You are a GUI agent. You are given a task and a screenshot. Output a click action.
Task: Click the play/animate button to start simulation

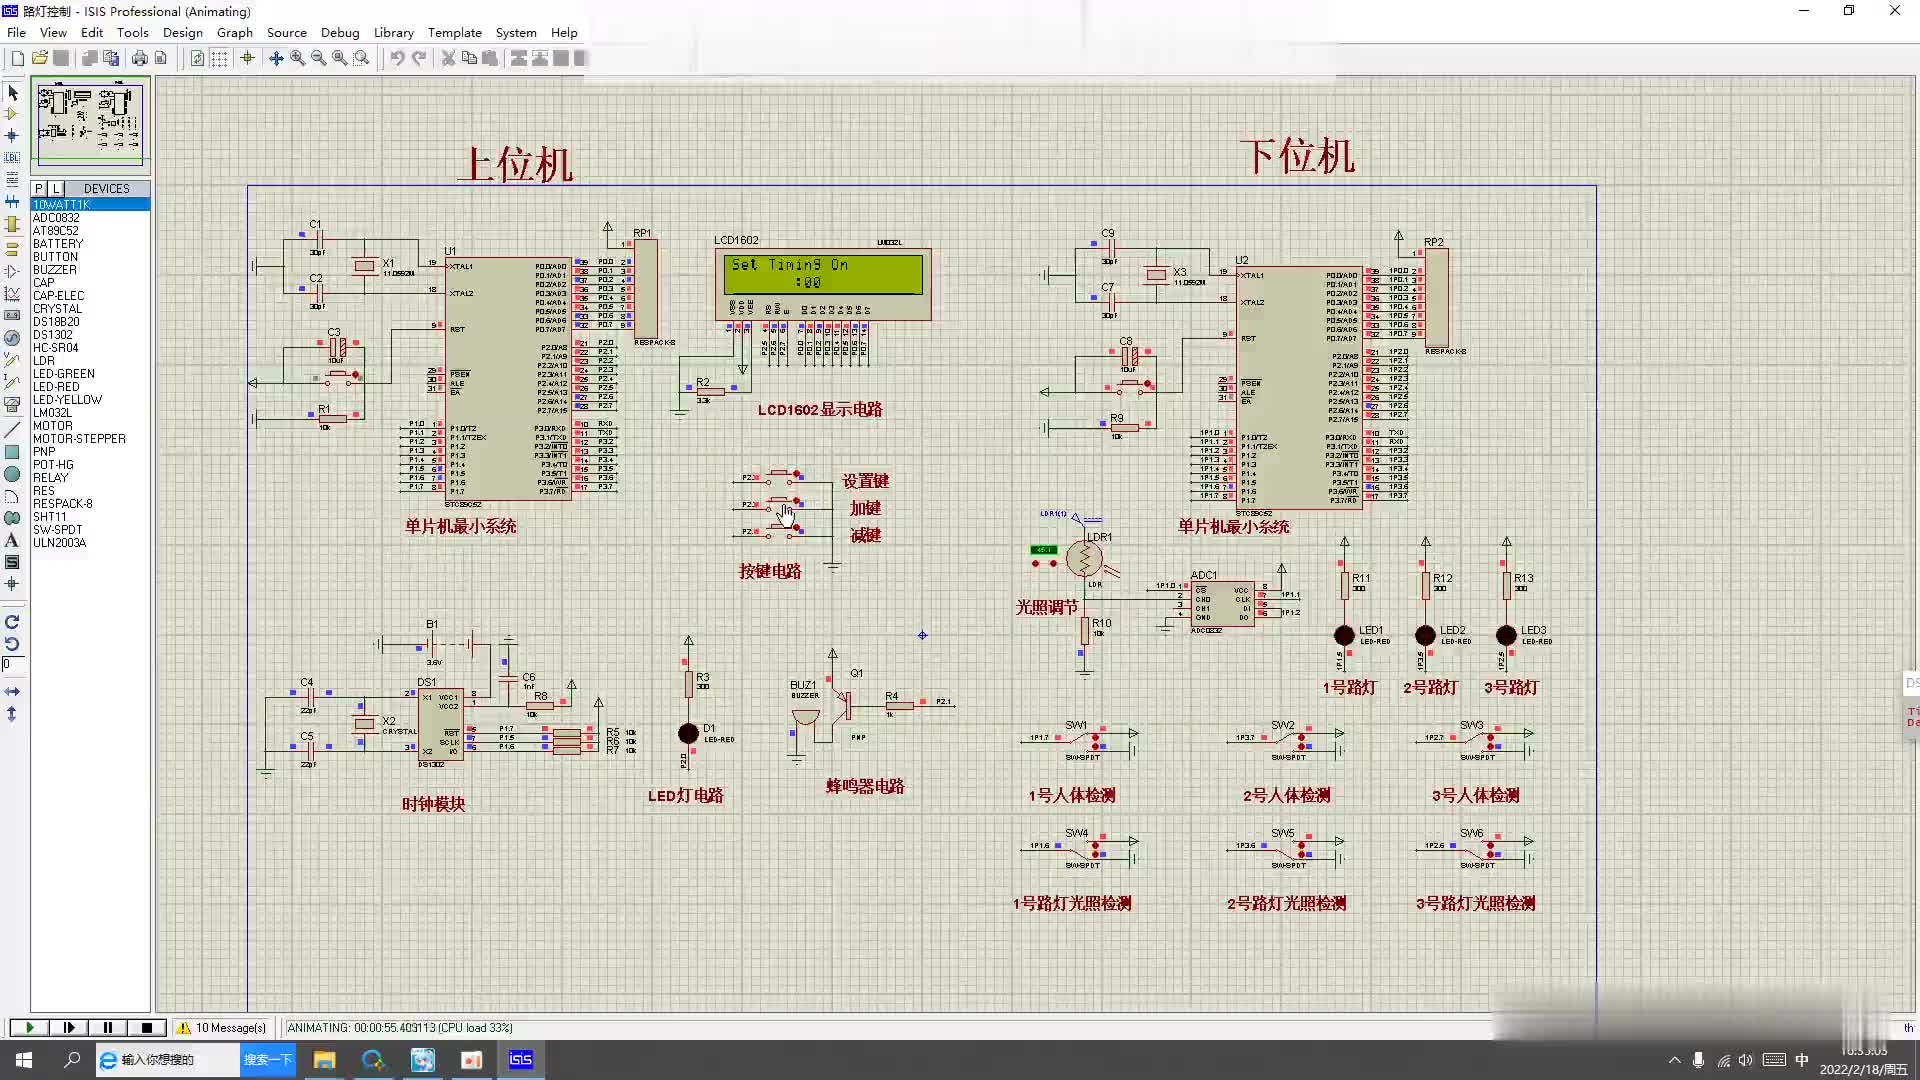pyautogui.click(x=28, y=1027)
